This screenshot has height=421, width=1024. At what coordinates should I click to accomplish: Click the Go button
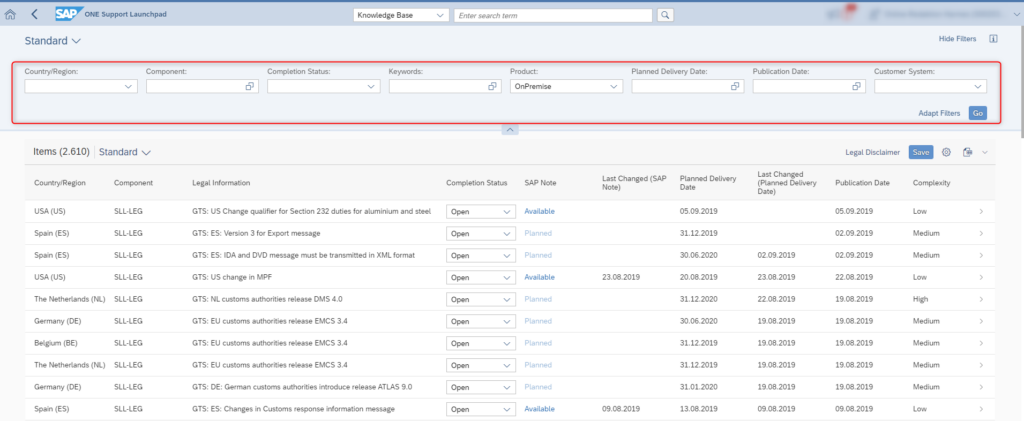point(978,113)
